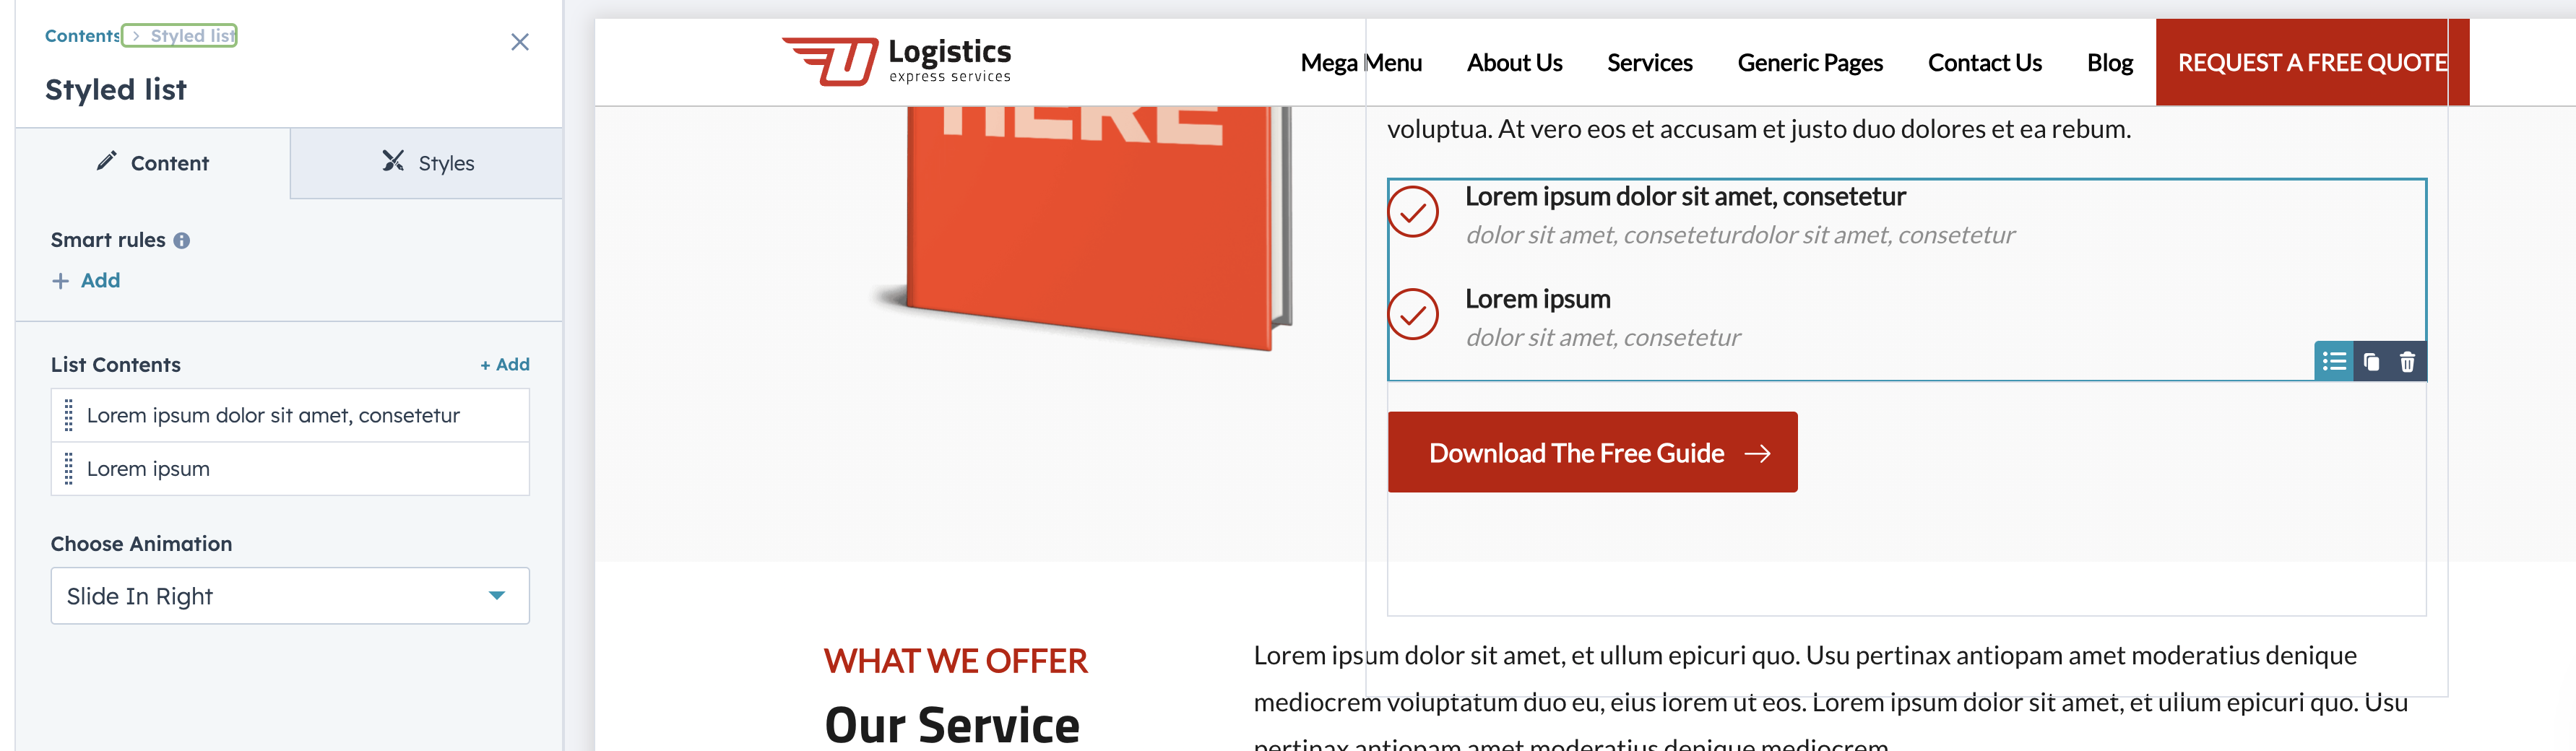2576x751 pixels.
Task: Go back to Contents breadcrumb
Action: 81,36
